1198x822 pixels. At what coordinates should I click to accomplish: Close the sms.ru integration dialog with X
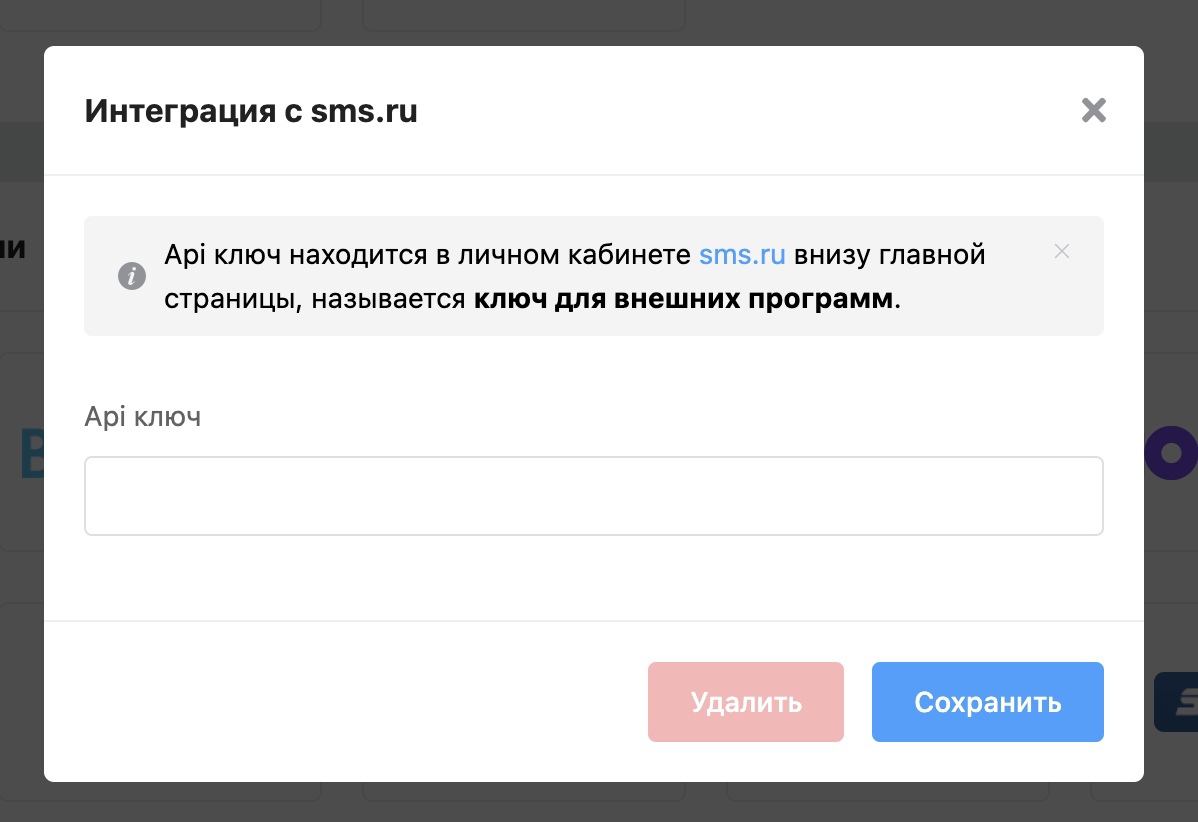coord(1094,110)
